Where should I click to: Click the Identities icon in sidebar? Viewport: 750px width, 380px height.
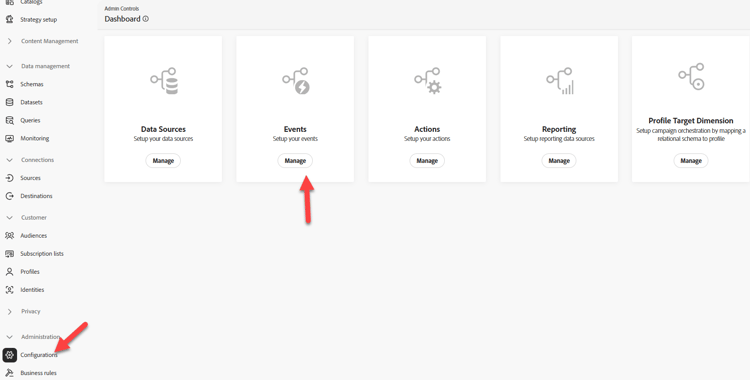point(9,290)
